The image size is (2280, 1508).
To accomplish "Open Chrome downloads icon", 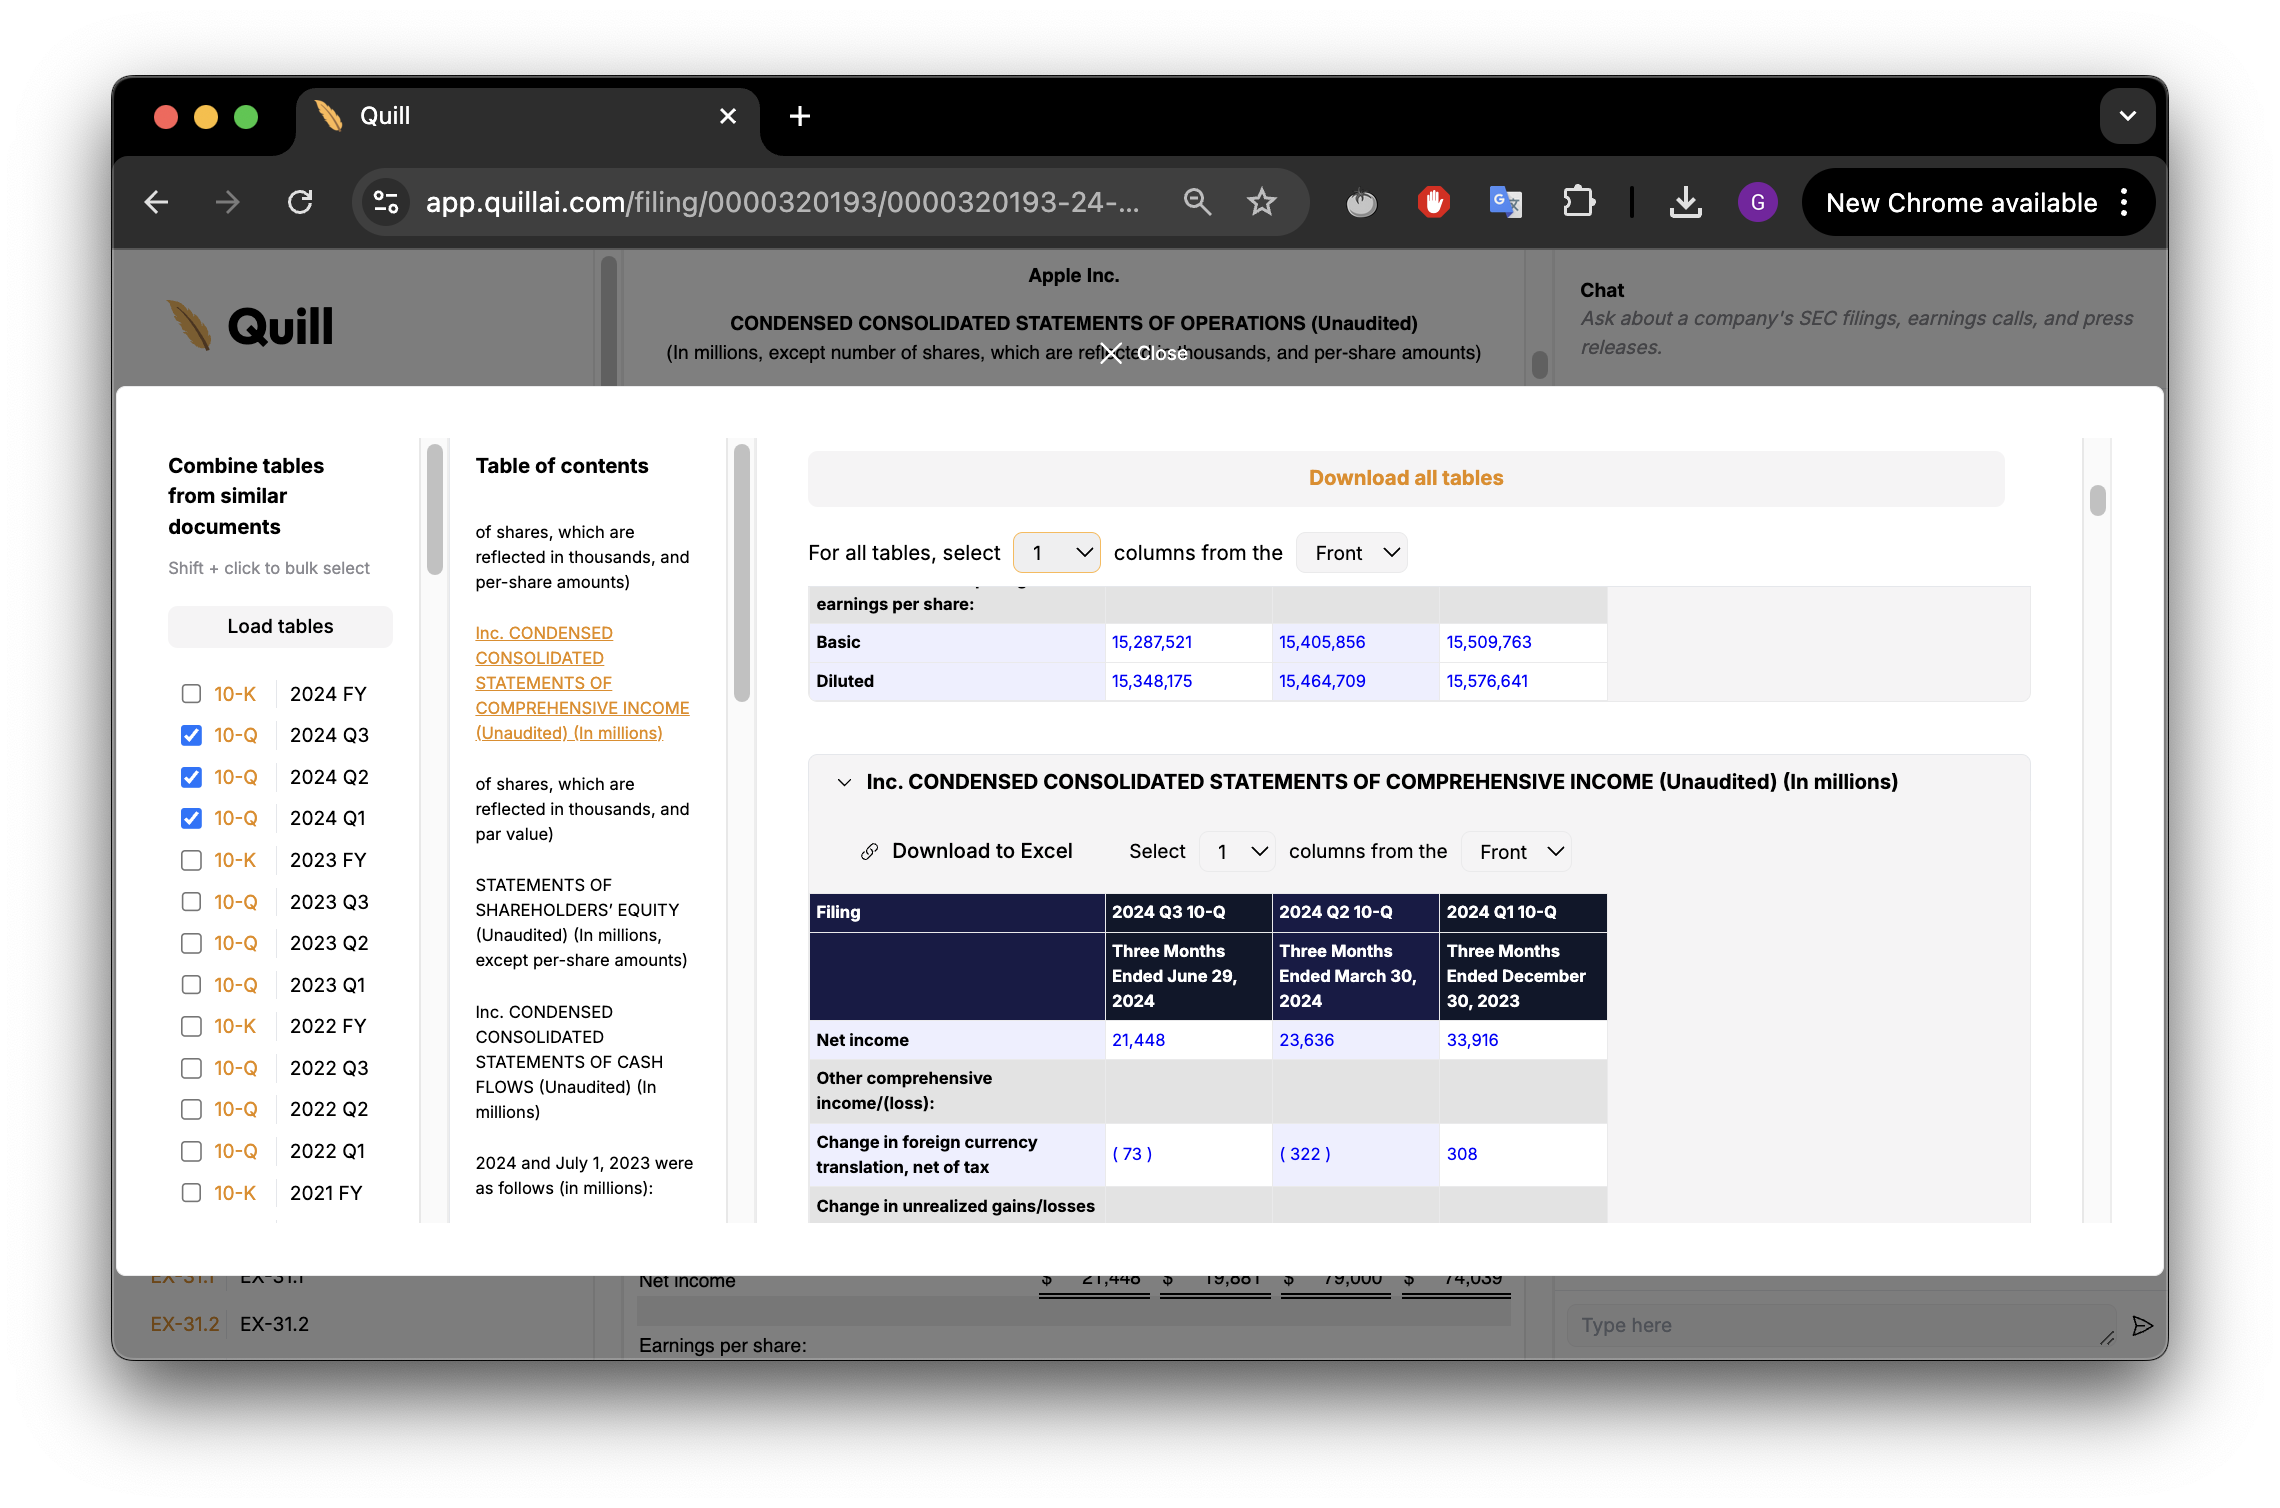I will pyautogui.click(x=1686, y=201).
